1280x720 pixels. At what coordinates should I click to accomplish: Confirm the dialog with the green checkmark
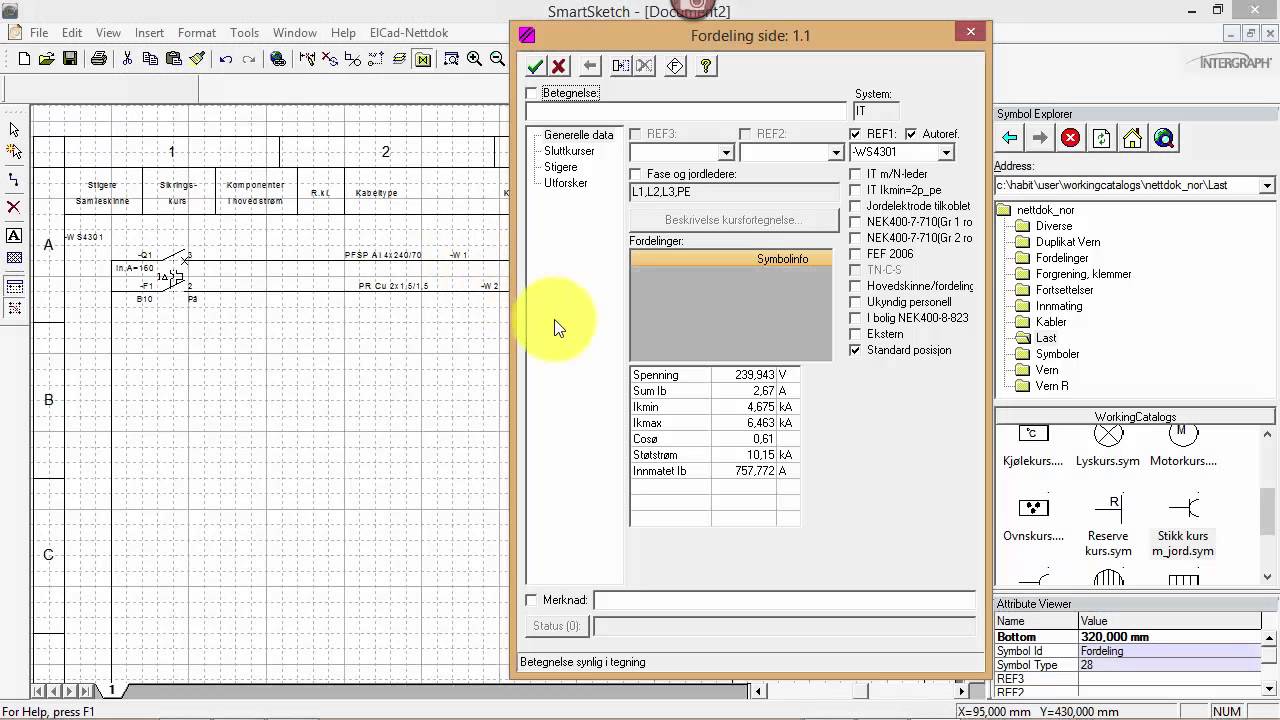pos(536,66)
